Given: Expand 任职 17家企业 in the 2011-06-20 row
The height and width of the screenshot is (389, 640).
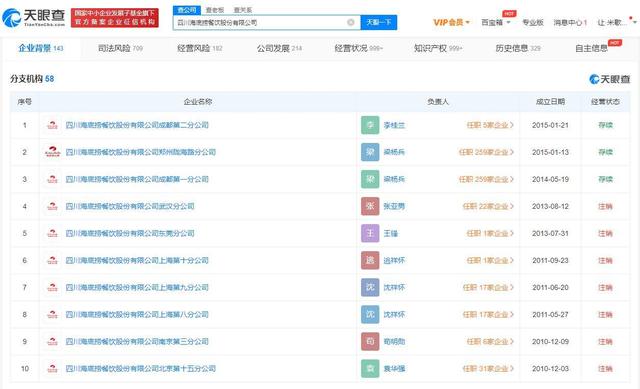Looking at the screenshot, I should pos(488,287).
